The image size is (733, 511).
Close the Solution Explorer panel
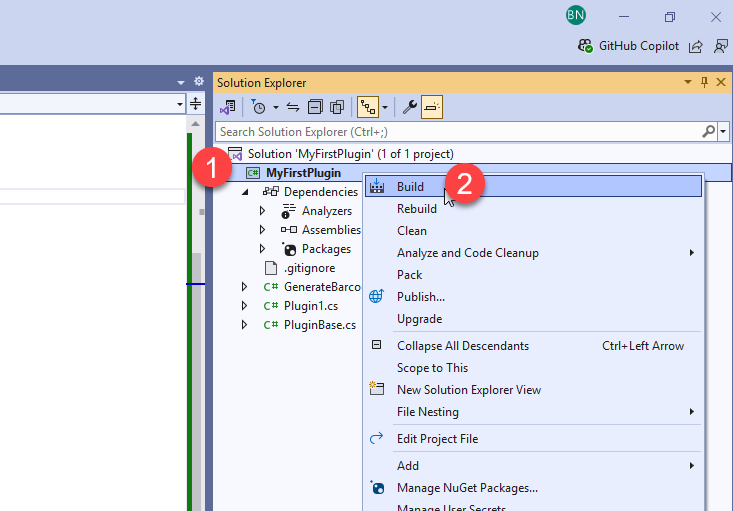(x=721, y=83)
